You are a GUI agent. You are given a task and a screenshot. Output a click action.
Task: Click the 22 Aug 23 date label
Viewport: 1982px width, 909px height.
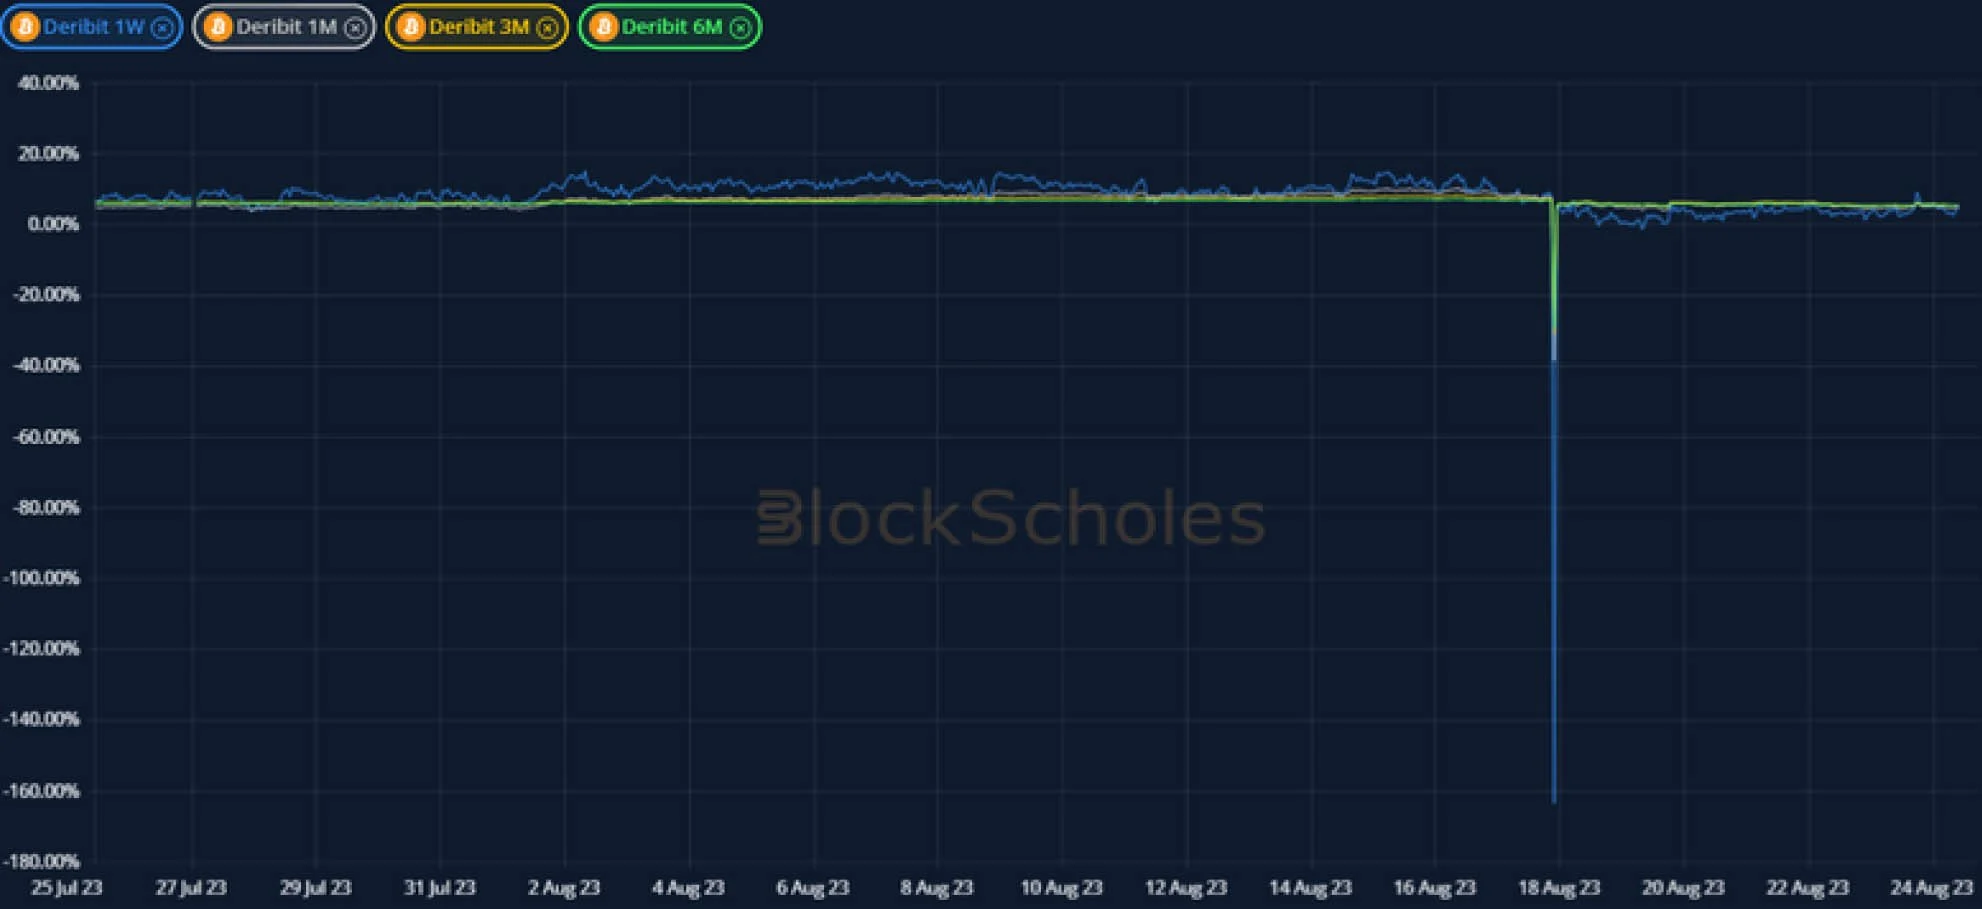click(x=1808, y=888)
